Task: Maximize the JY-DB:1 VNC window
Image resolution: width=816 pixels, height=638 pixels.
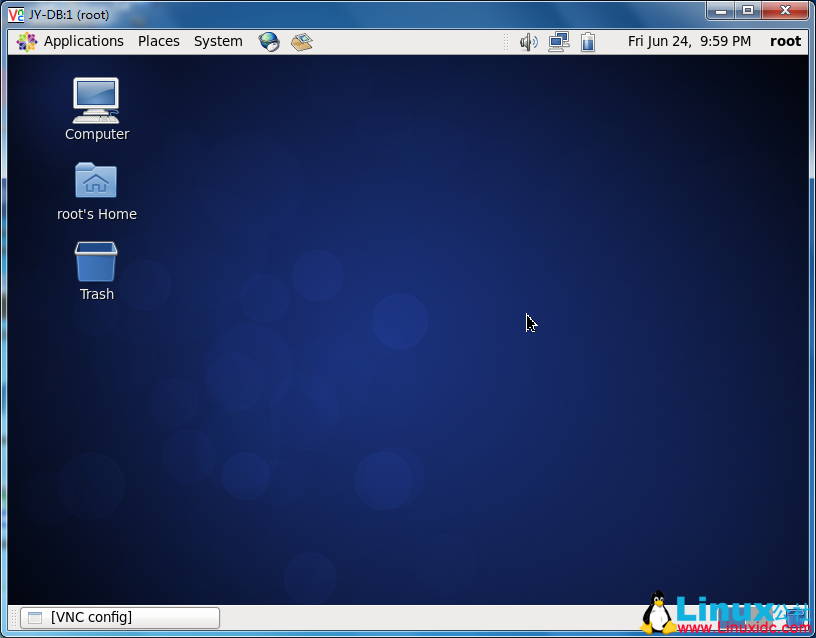Action: pos(748,10)
